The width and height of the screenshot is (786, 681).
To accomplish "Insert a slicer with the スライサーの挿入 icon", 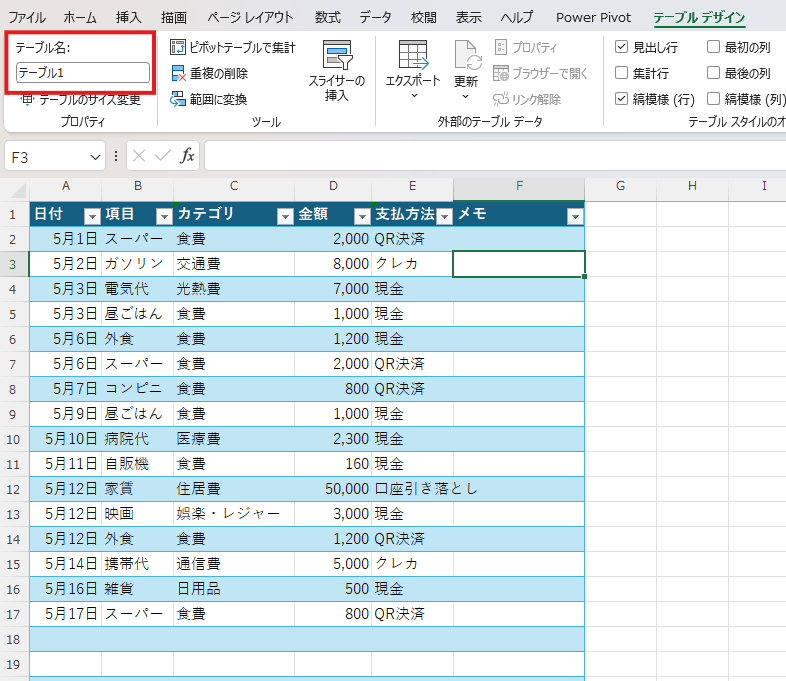I will pos(337,55).
